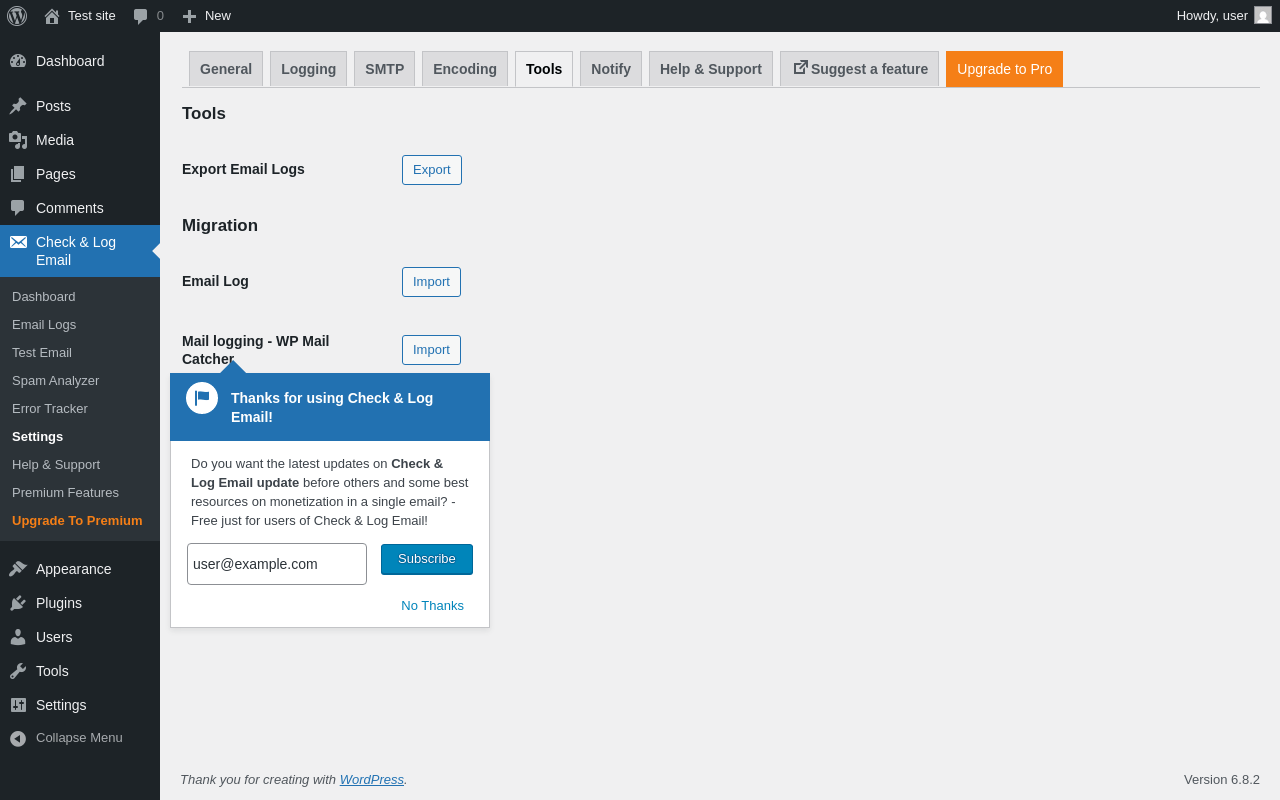Click the email address input field

click(277, 564)
